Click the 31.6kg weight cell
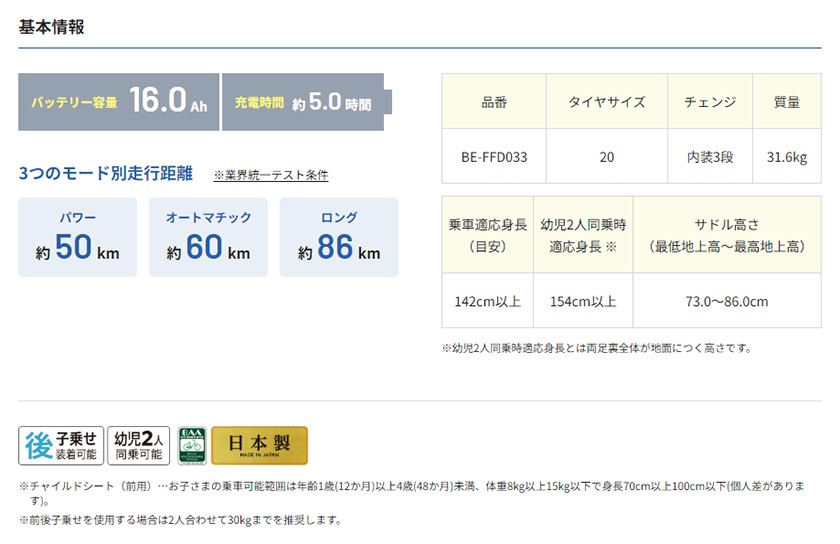The width and height of the screenshot is (840, 544). [786, 157]
